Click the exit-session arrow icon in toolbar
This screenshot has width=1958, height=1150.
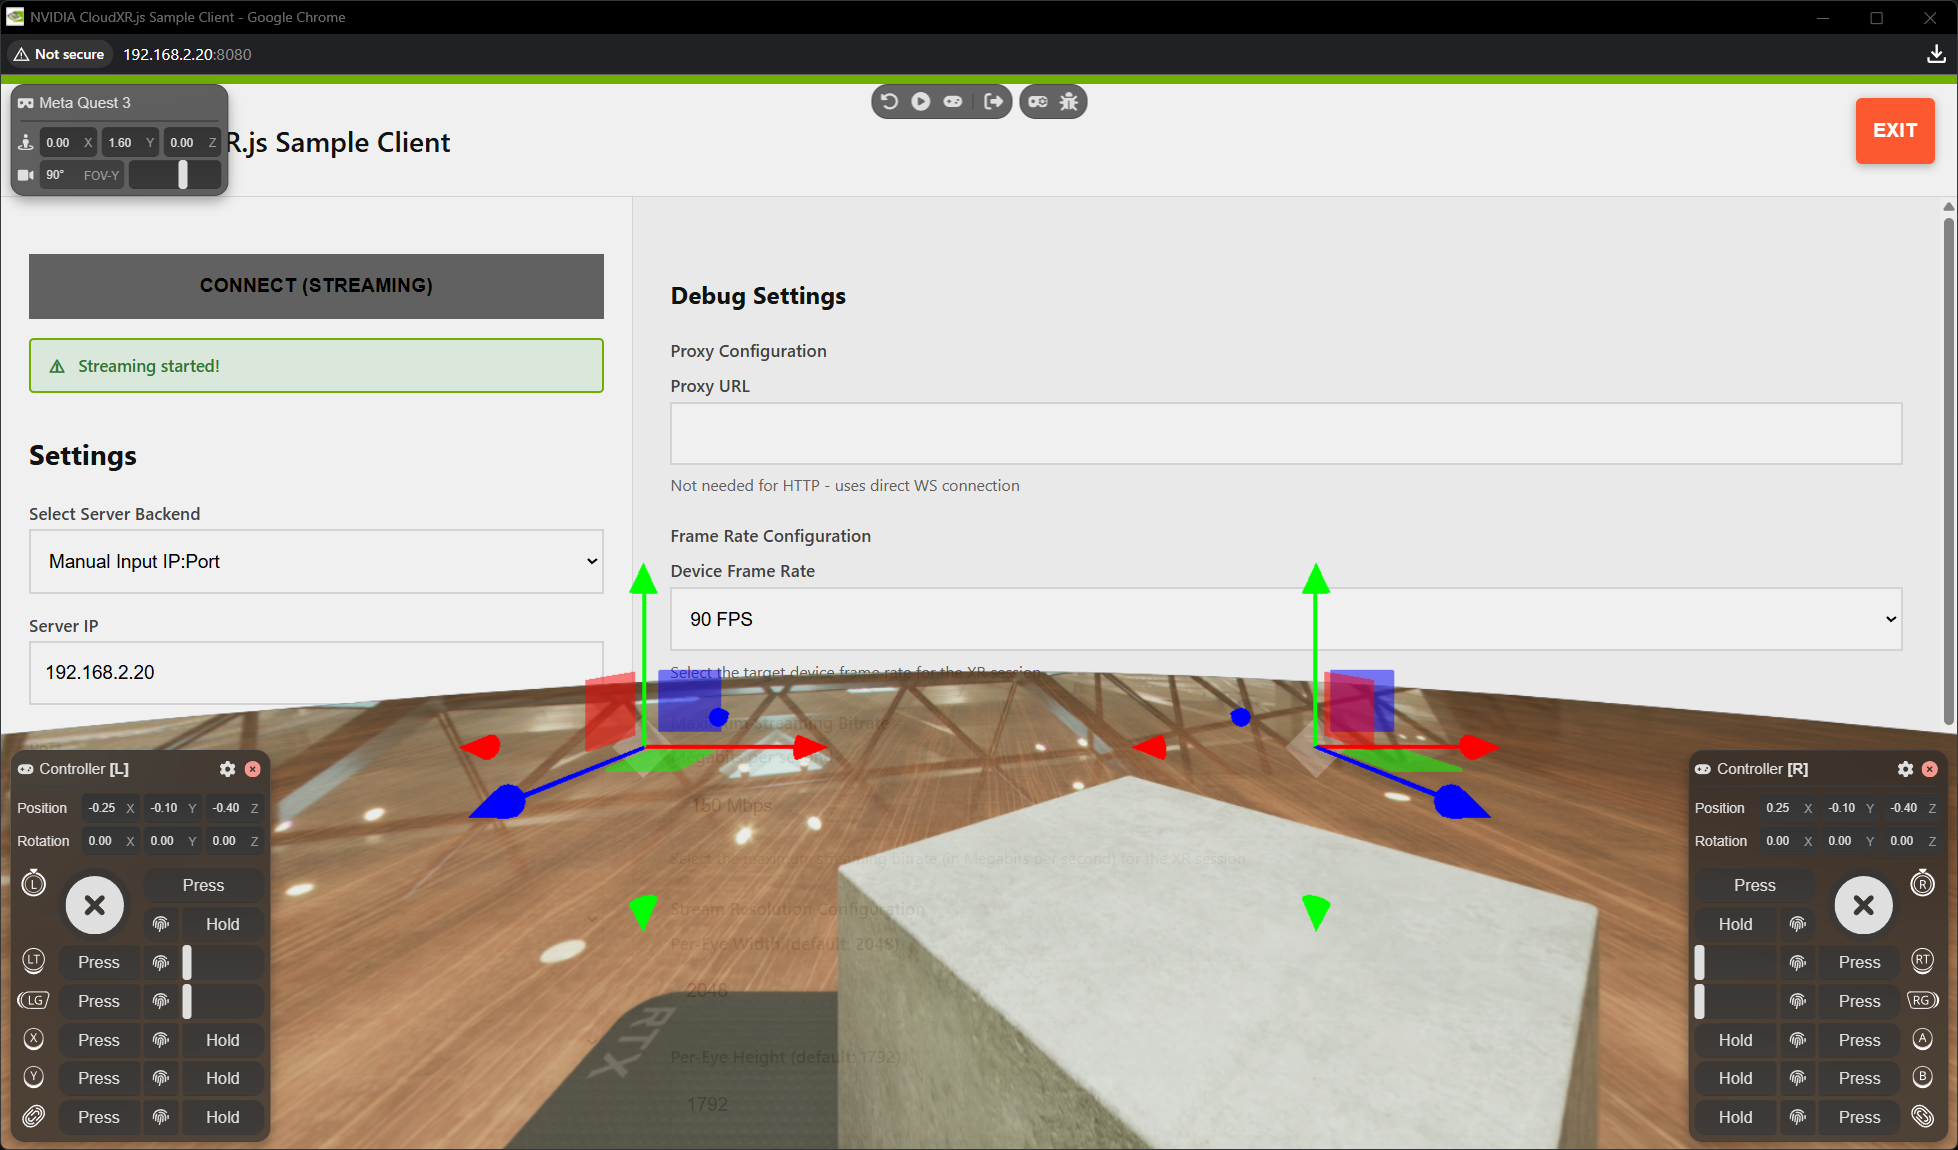click(993, 102)
